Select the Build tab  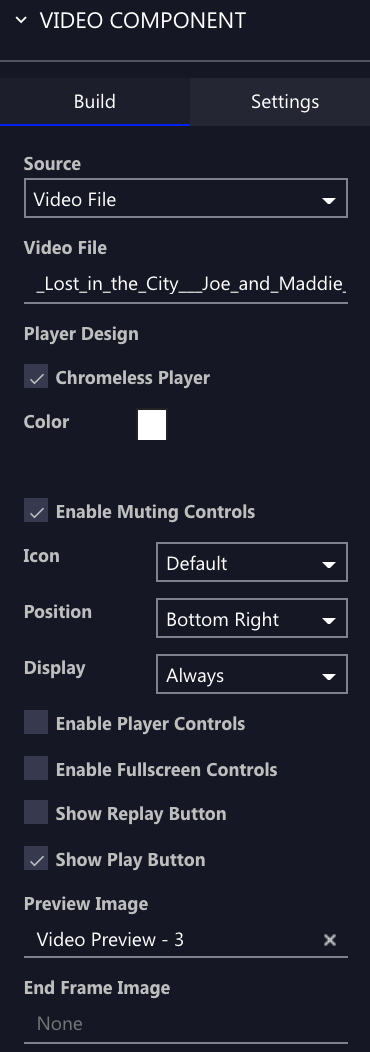click(95, 102)
